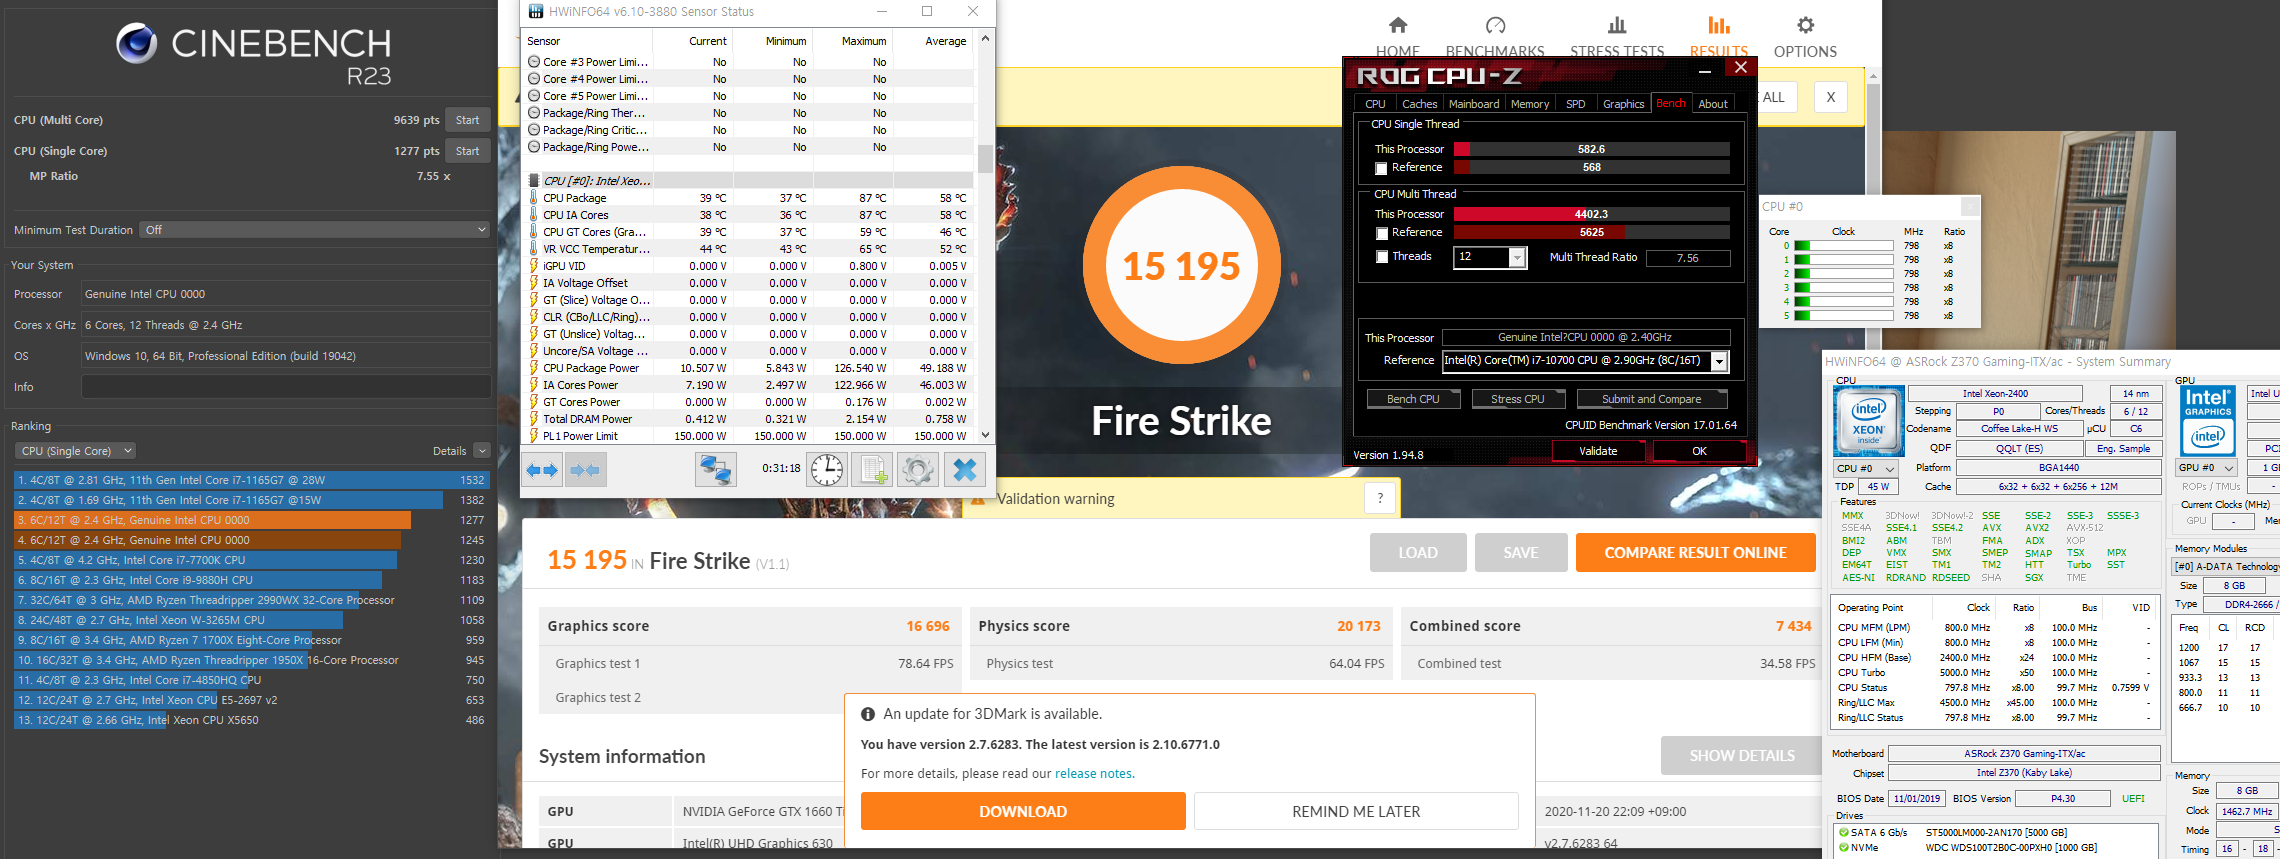Click COMPARE RESULT ONLINE in 3DMark

1695,552
